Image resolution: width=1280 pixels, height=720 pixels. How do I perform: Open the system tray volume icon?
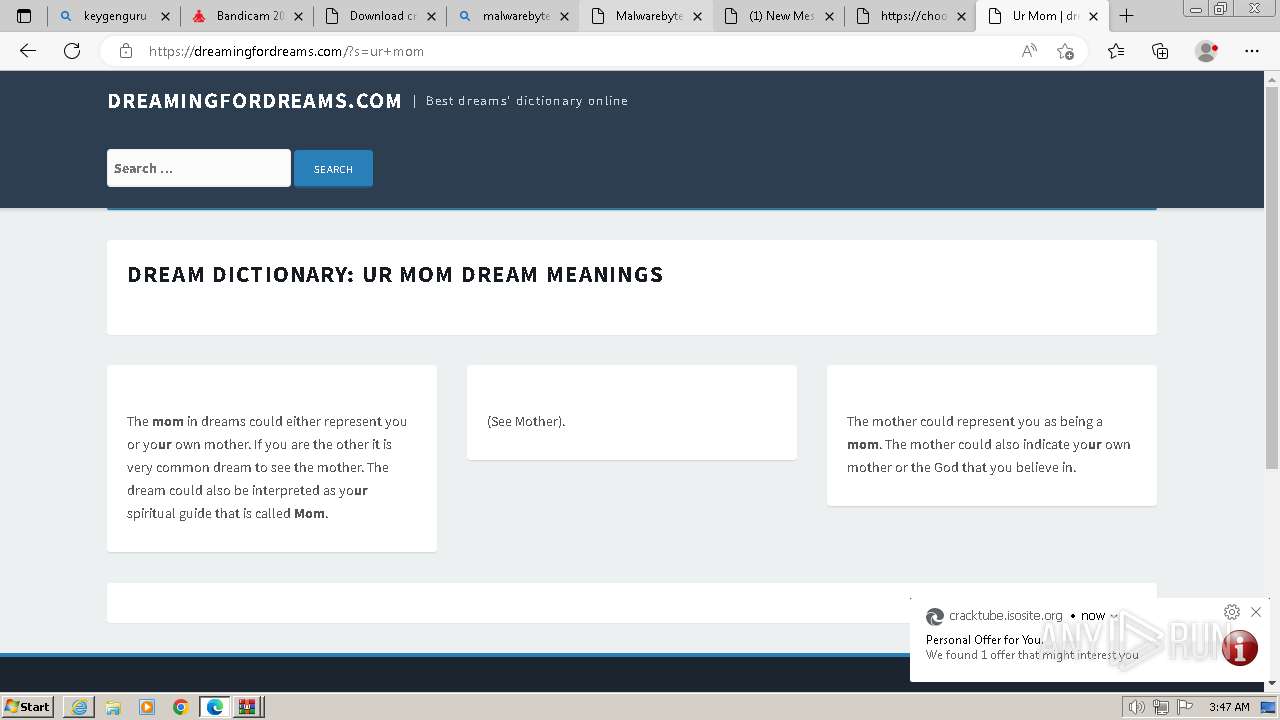coord(1136,707)
